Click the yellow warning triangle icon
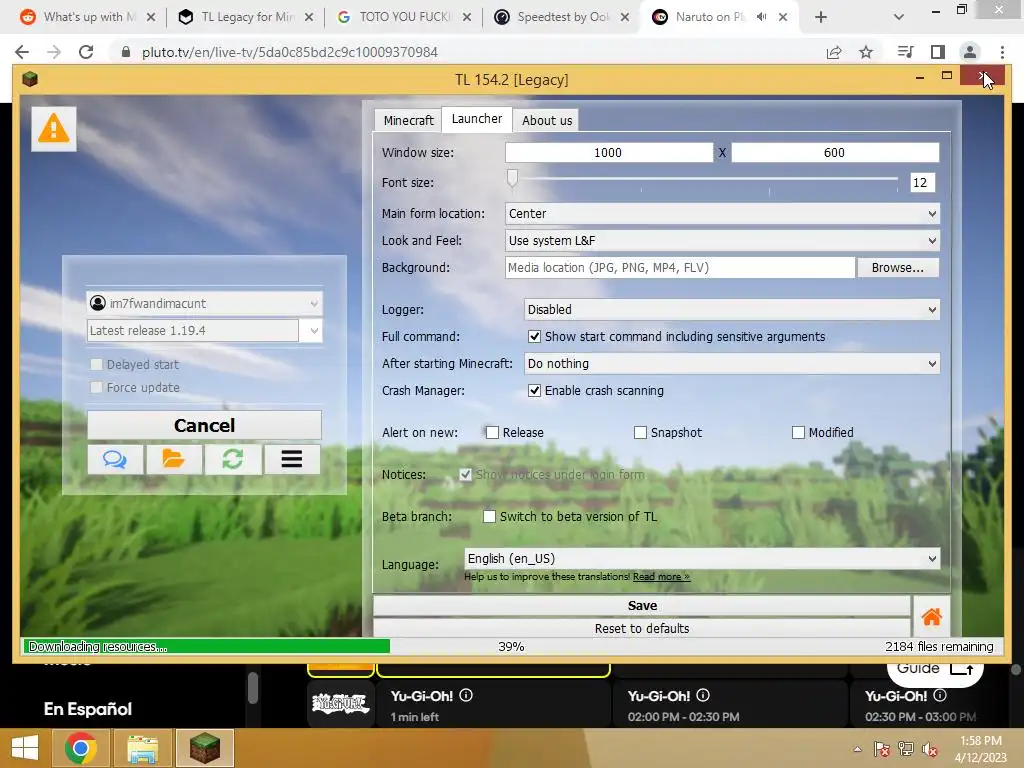This screenshot has width=1024, height=768. coord(54,129)
